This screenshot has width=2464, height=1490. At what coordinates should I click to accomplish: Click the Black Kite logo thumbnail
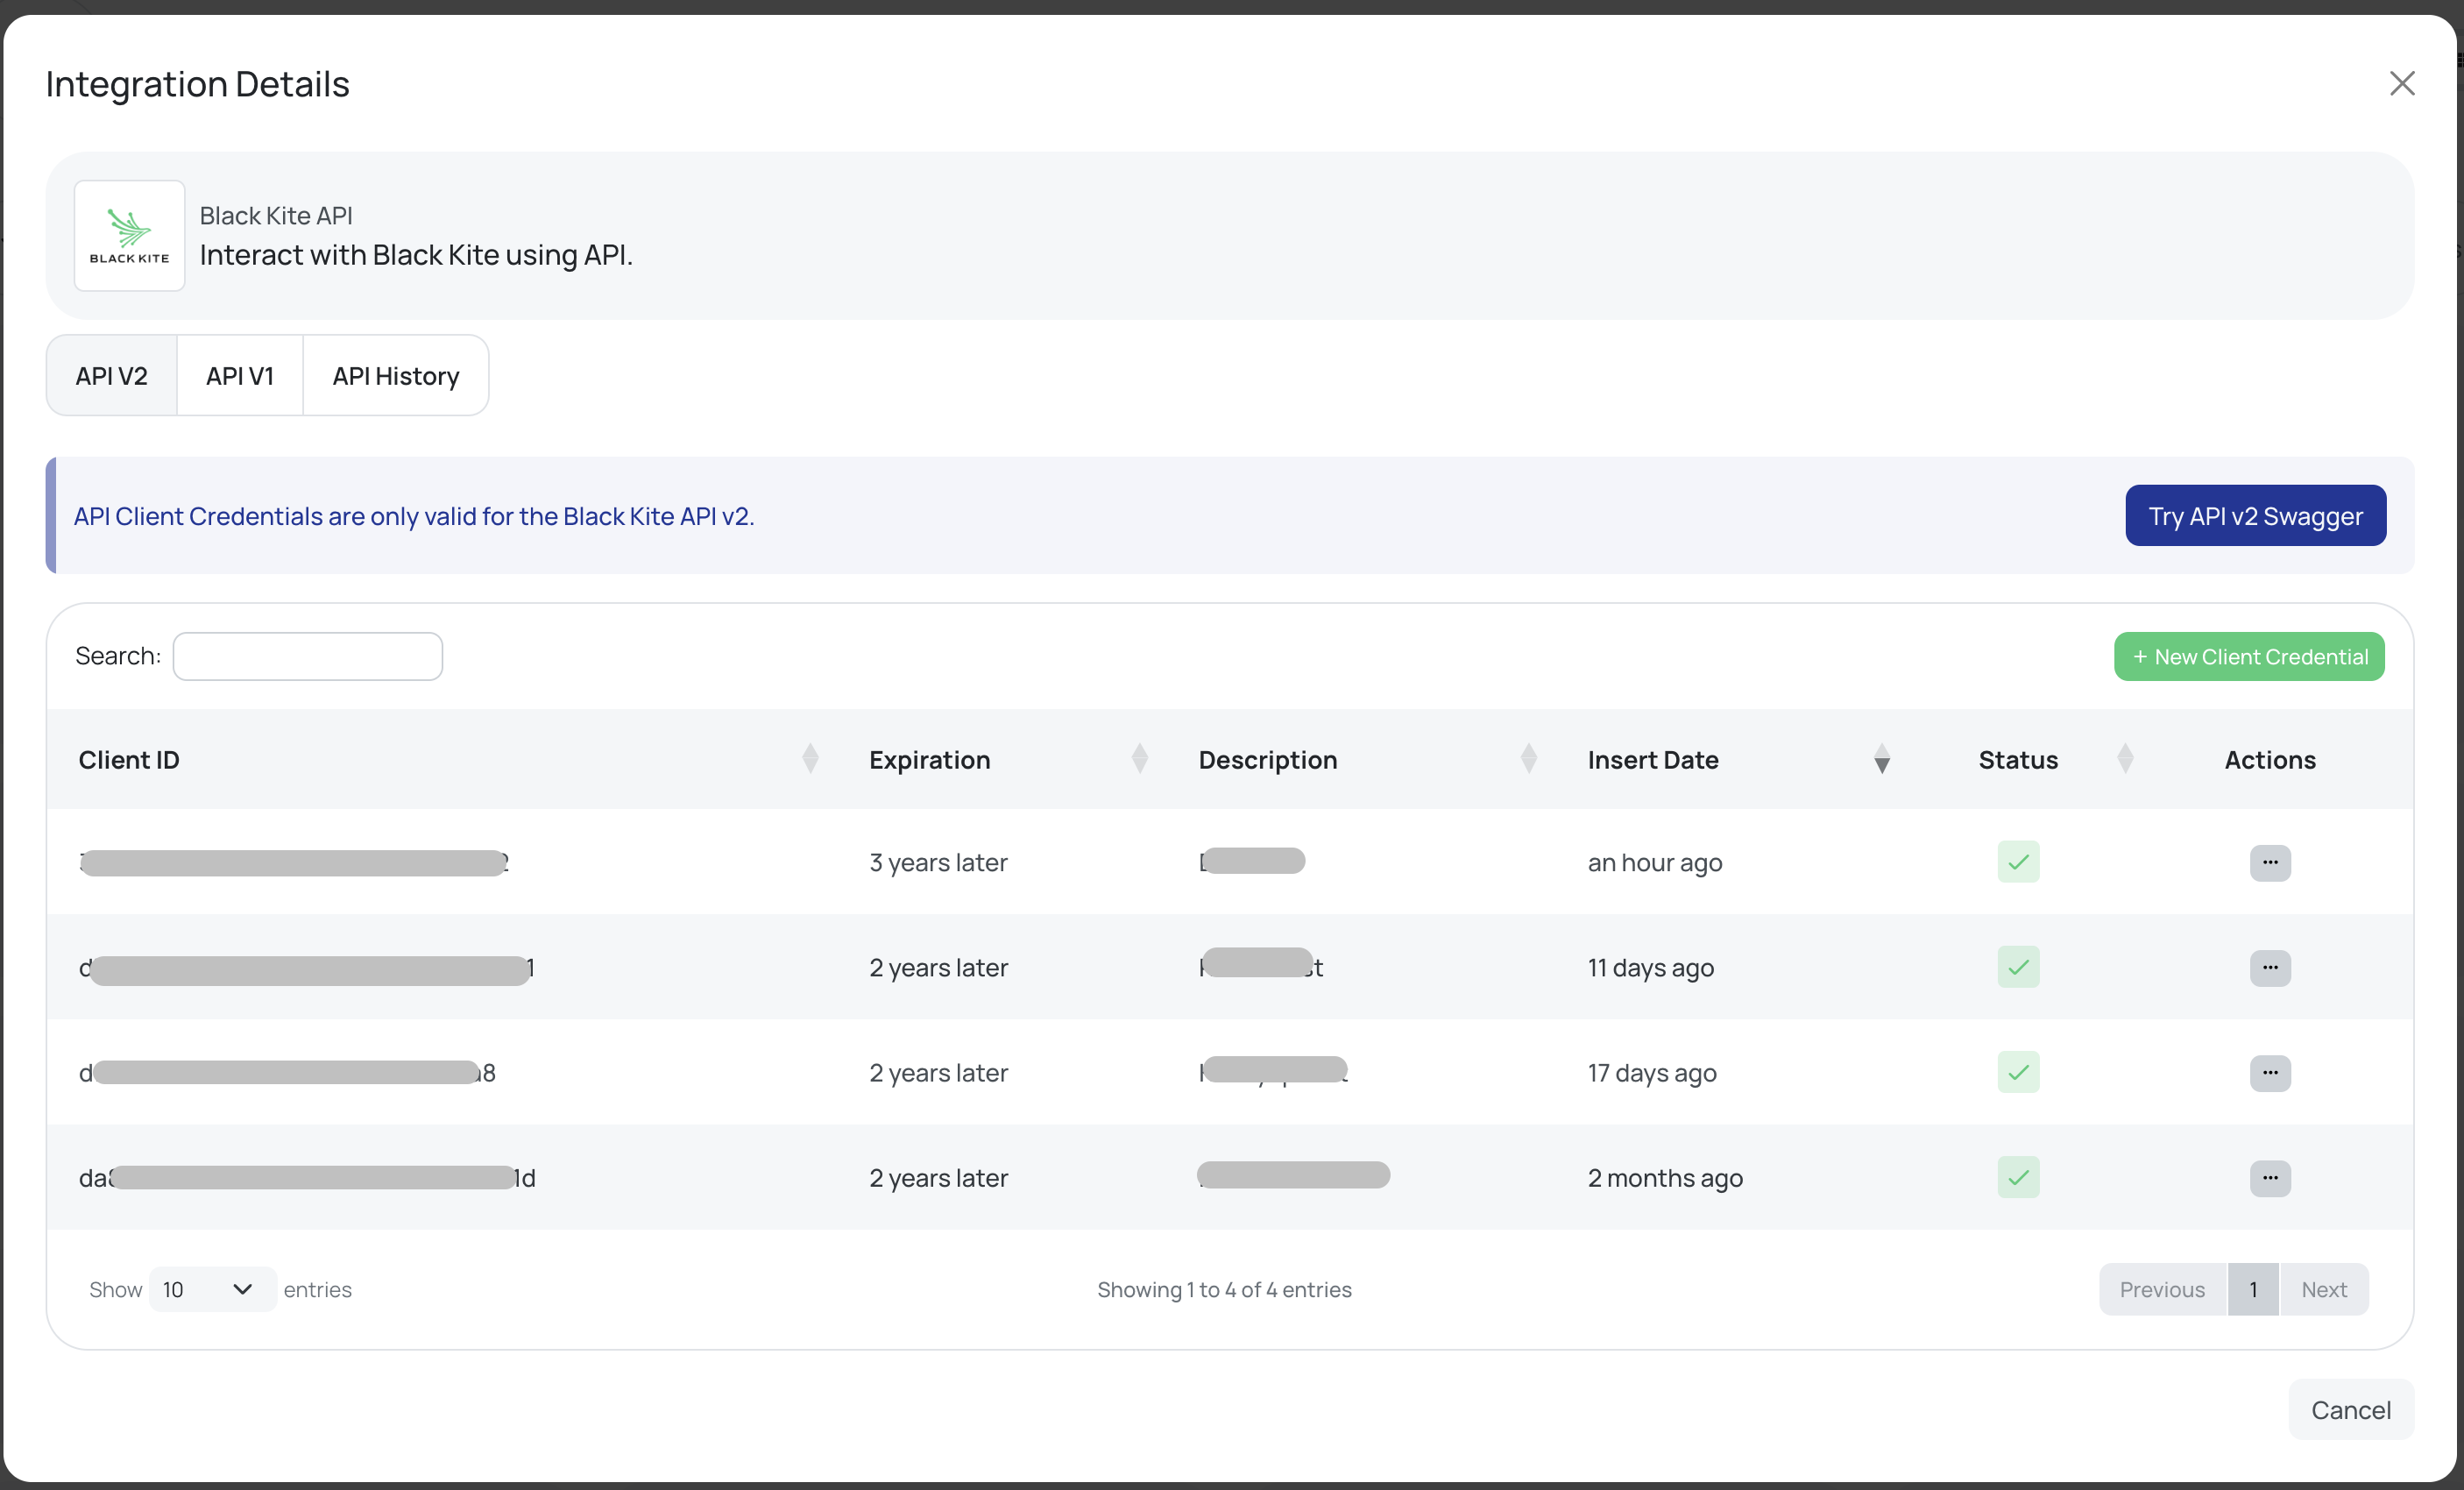click(x=129, y=236)
